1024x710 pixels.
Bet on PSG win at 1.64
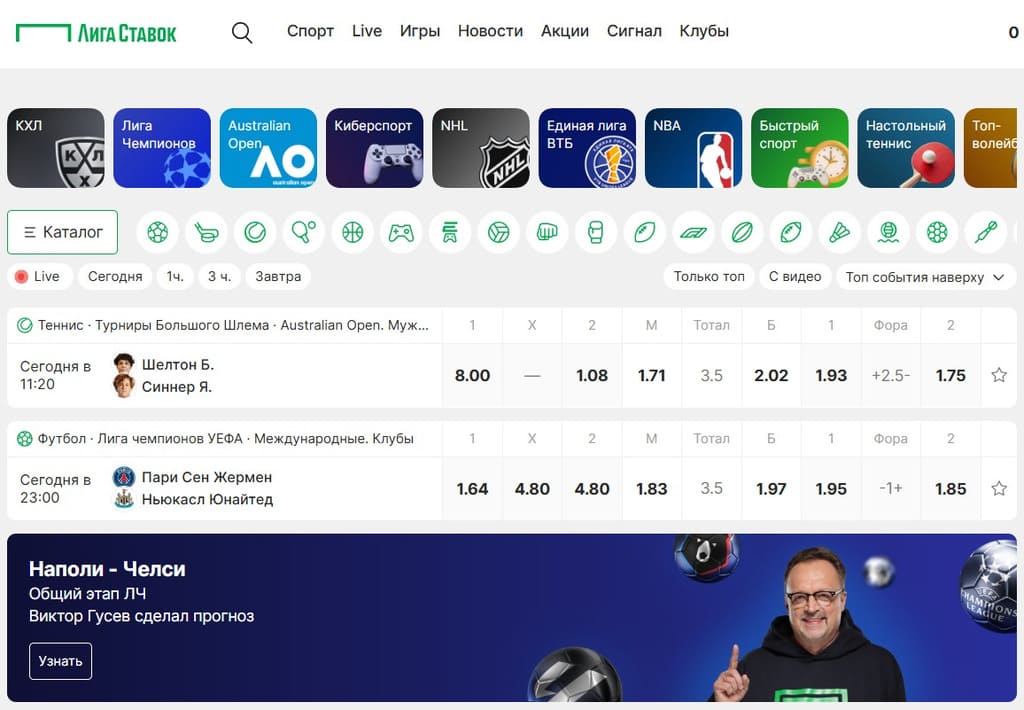point(472,489)
